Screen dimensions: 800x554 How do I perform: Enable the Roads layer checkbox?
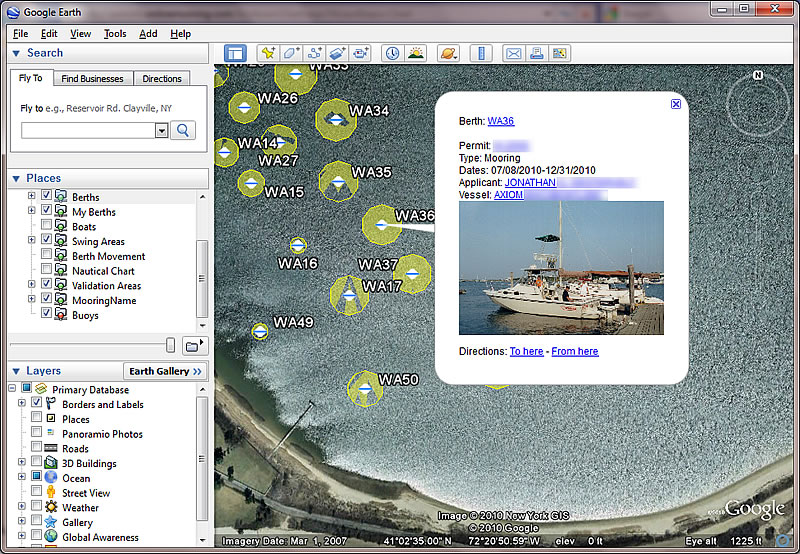(37, 449)
